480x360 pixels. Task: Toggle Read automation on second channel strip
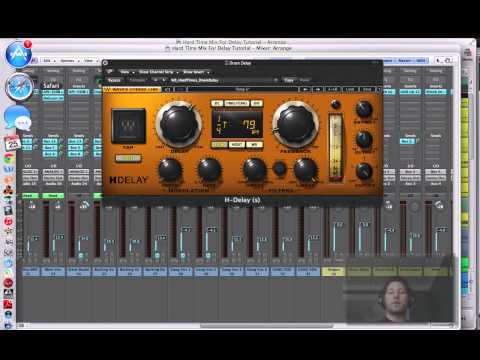tap(53, 196)
